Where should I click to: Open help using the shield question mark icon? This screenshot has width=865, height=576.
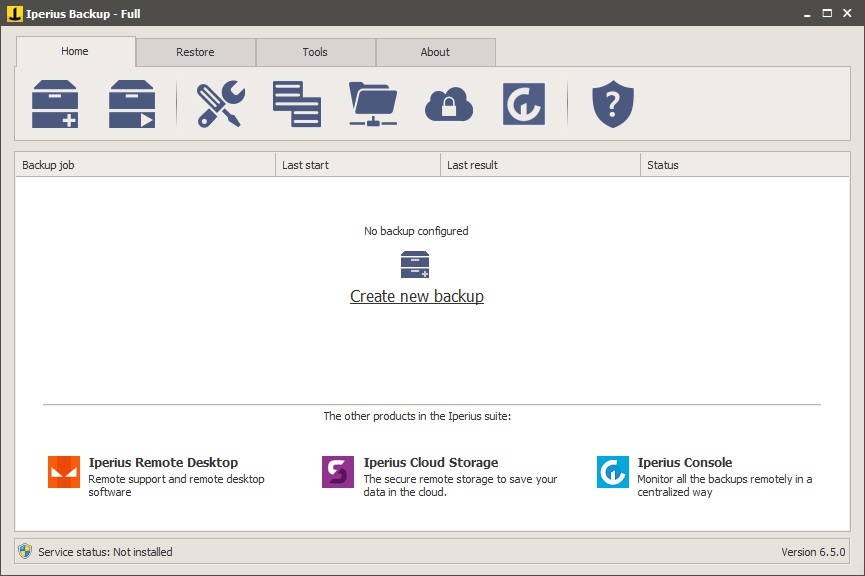612,103
